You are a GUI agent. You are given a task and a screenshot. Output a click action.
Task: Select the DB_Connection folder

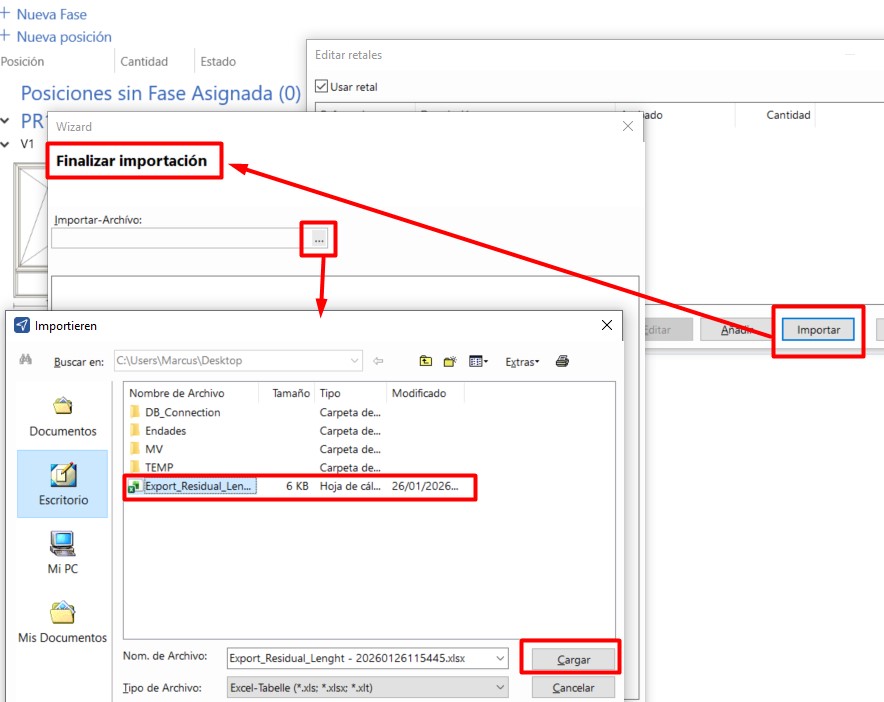pyautogui.click(x=182, y=412)
